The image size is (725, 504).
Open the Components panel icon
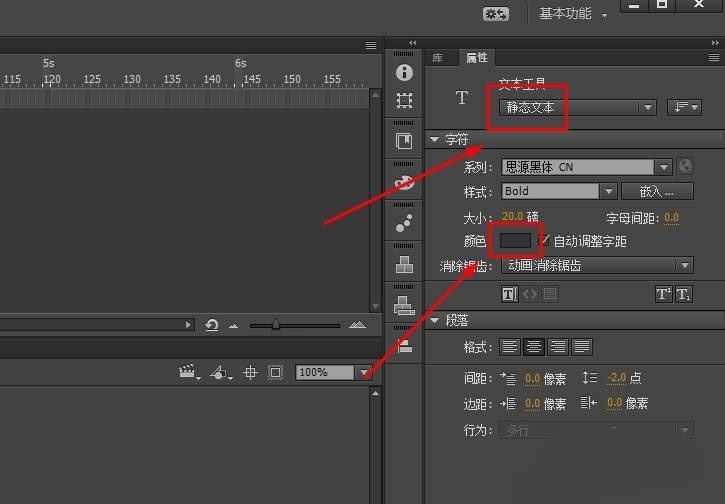click(404, 265)
